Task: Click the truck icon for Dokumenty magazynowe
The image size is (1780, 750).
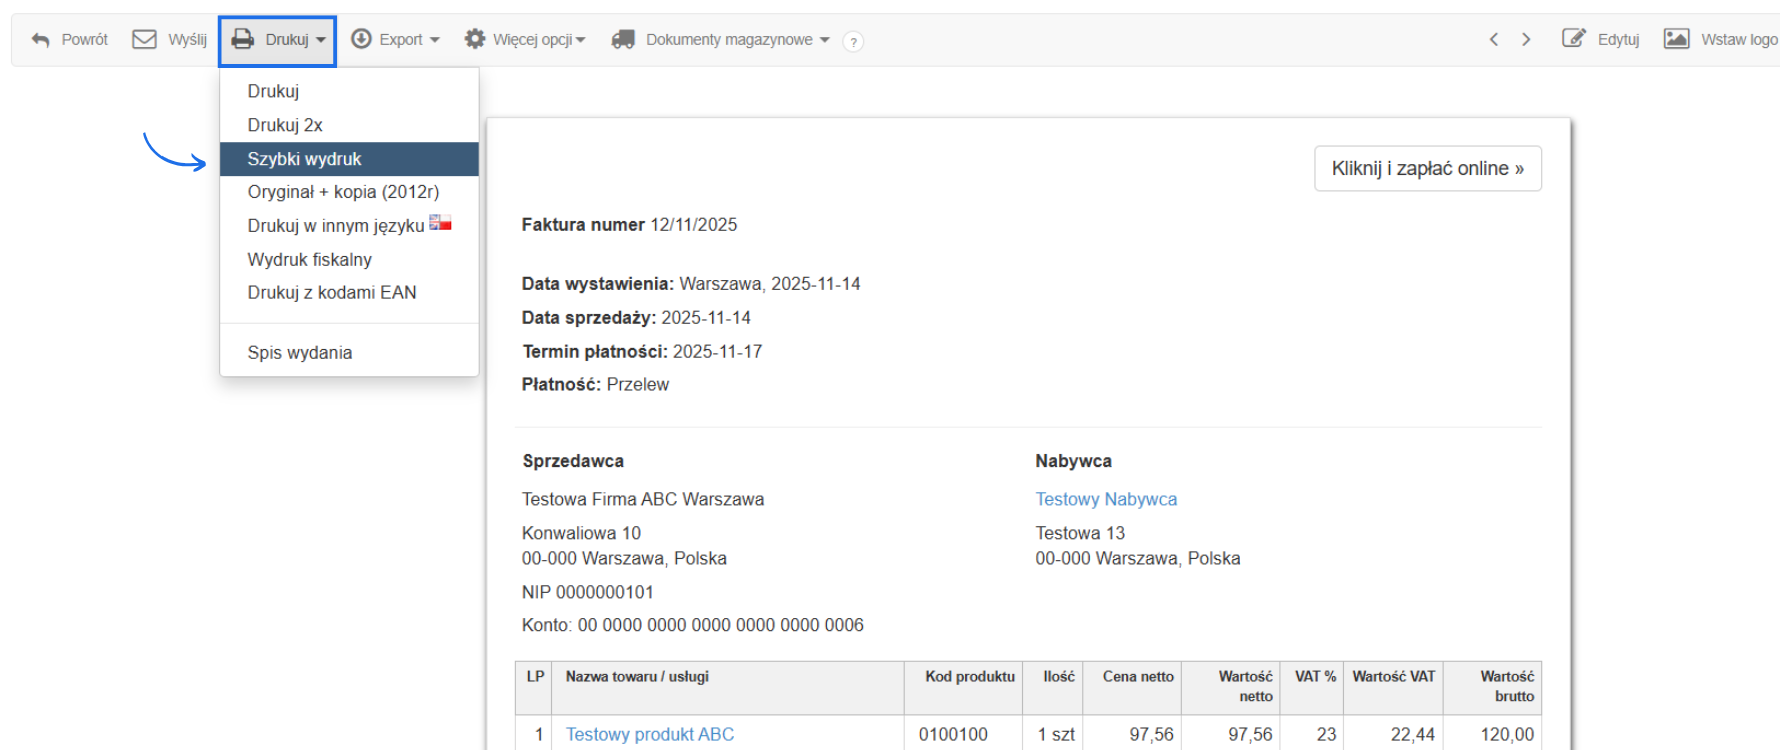Action: (623, 39)
